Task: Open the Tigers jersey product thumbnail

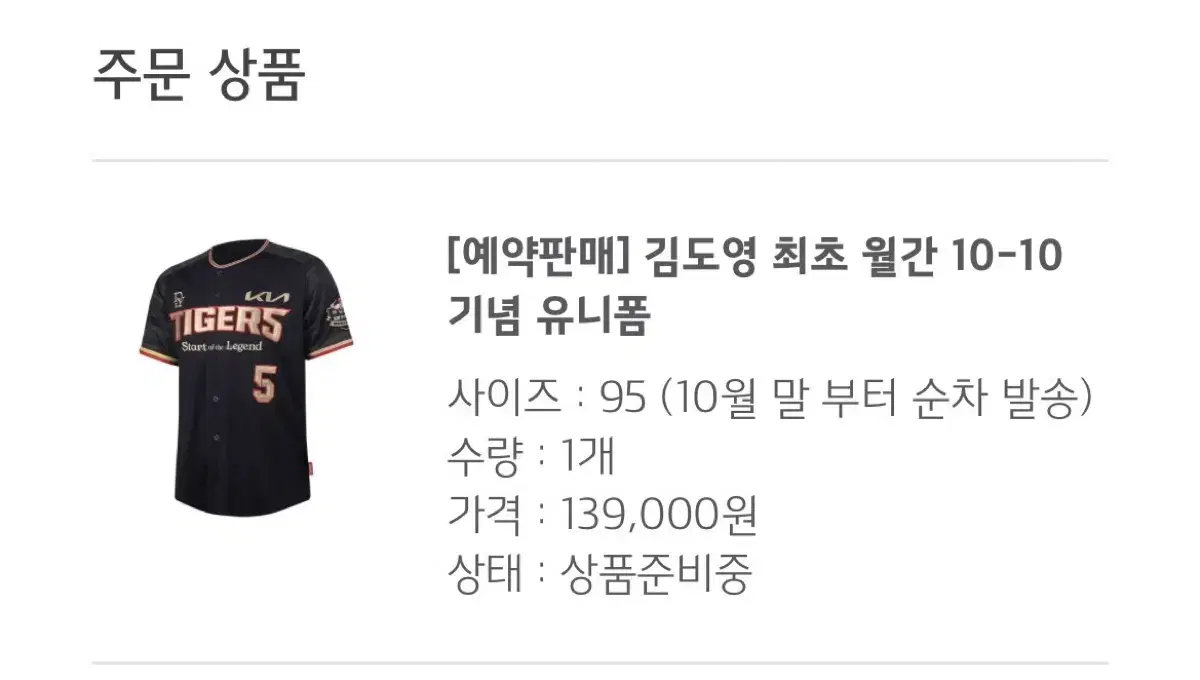Action: 245,377
